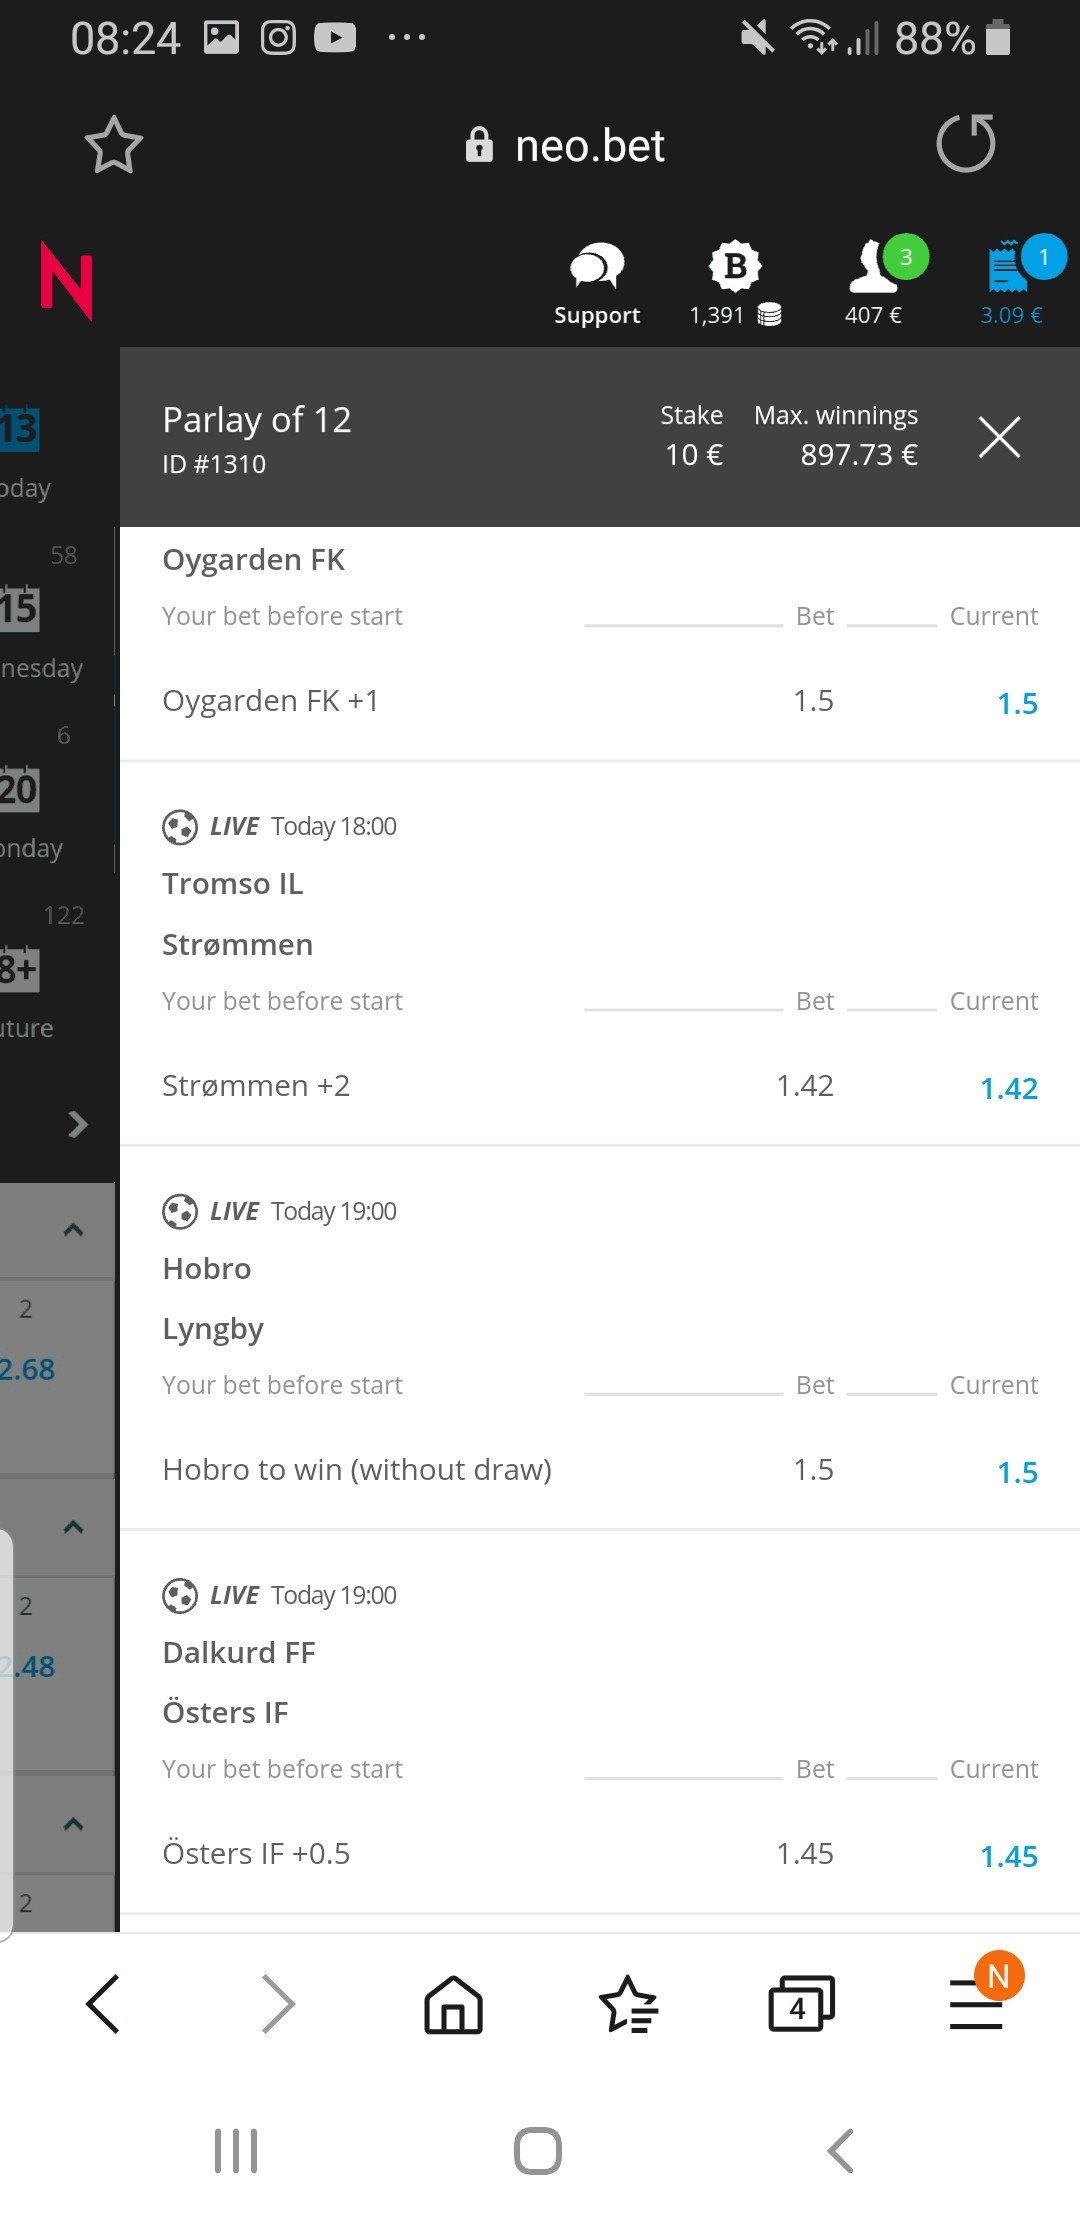1080x2220 pixels.
Task: Expand sidebar with right chevron arrow
Action: coord(77,1125)
